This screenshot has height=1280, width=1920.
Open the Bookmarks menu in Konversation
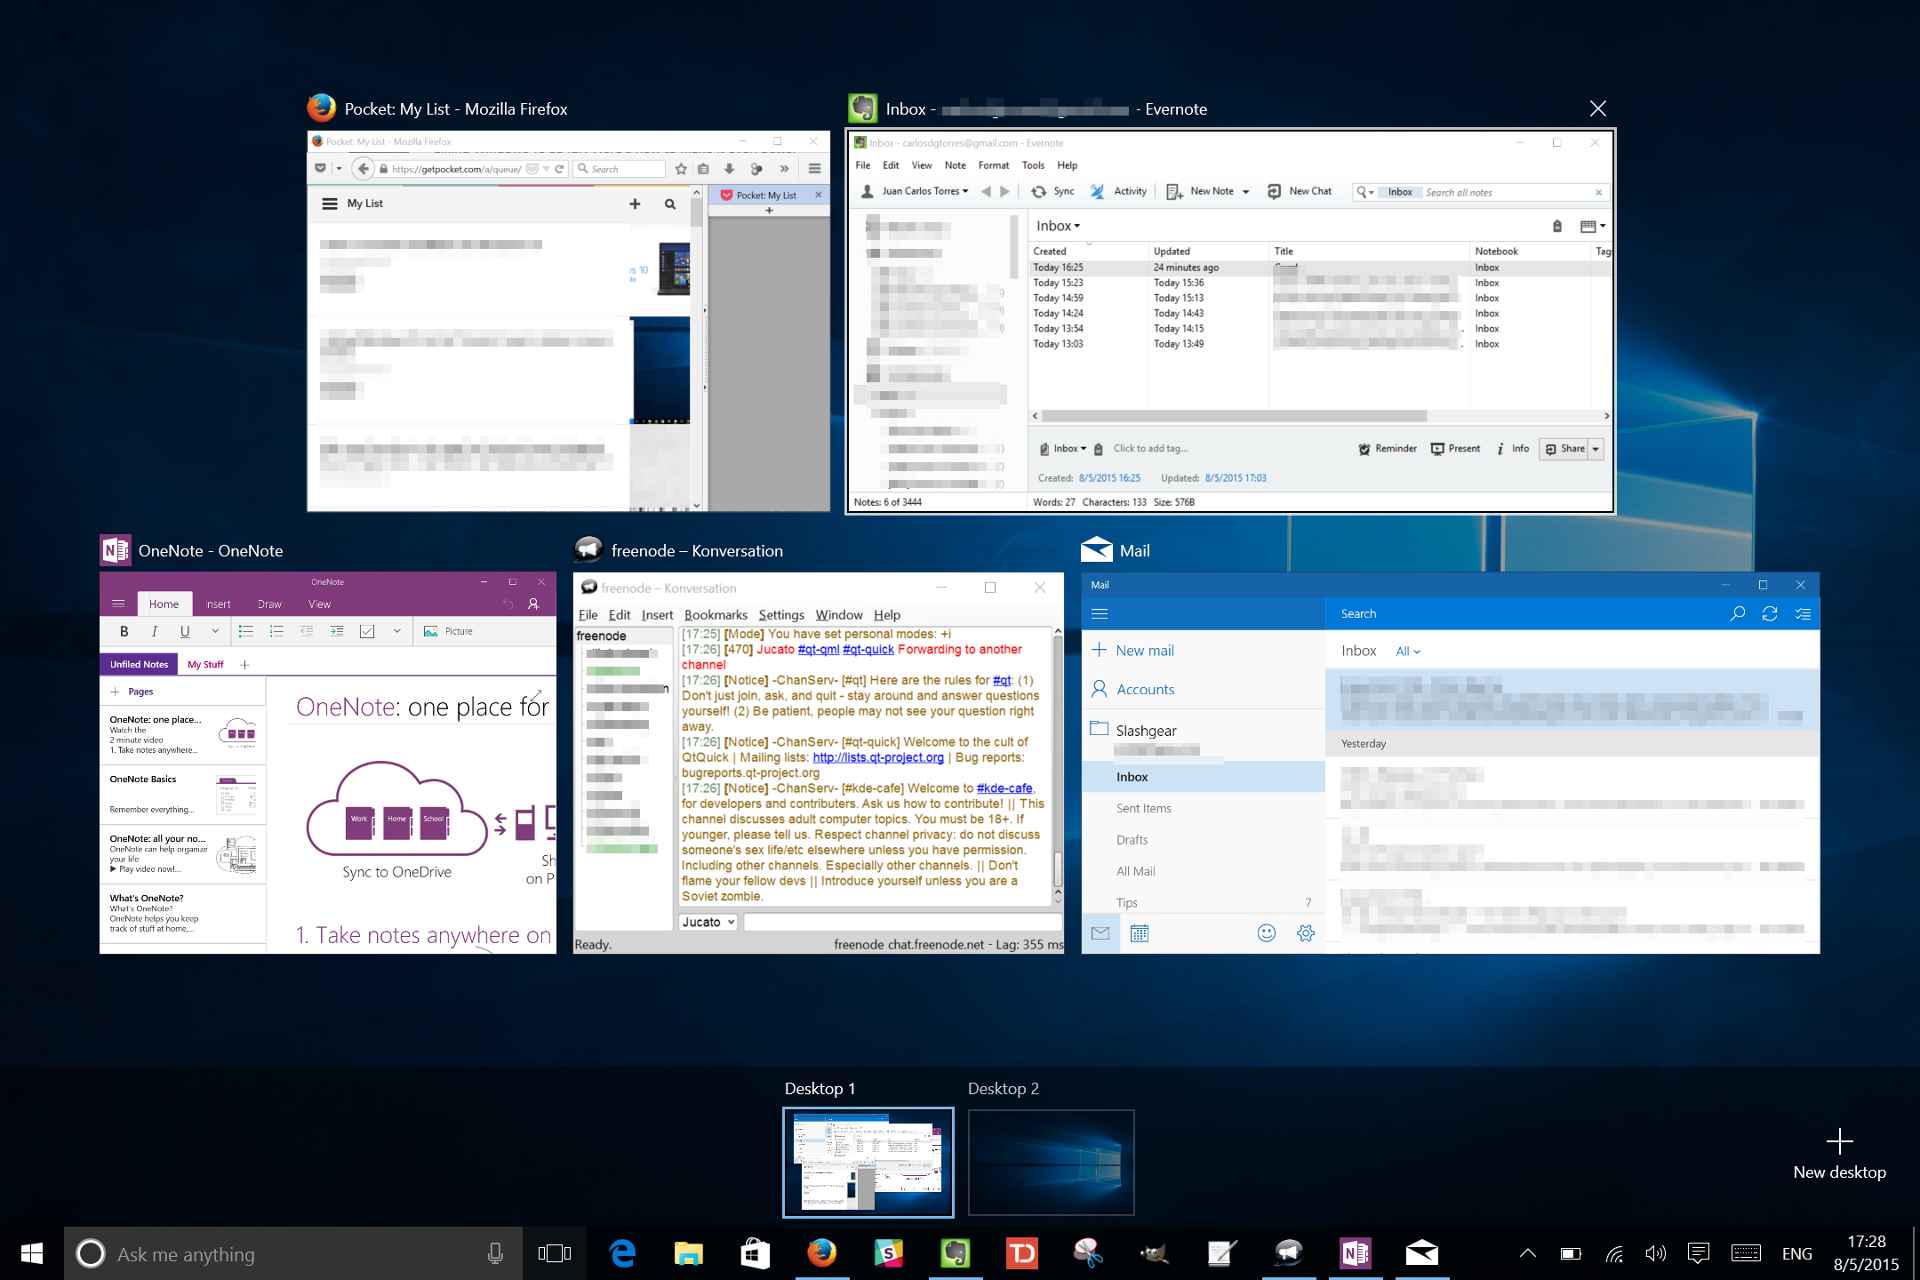click(x=715, y=615)
